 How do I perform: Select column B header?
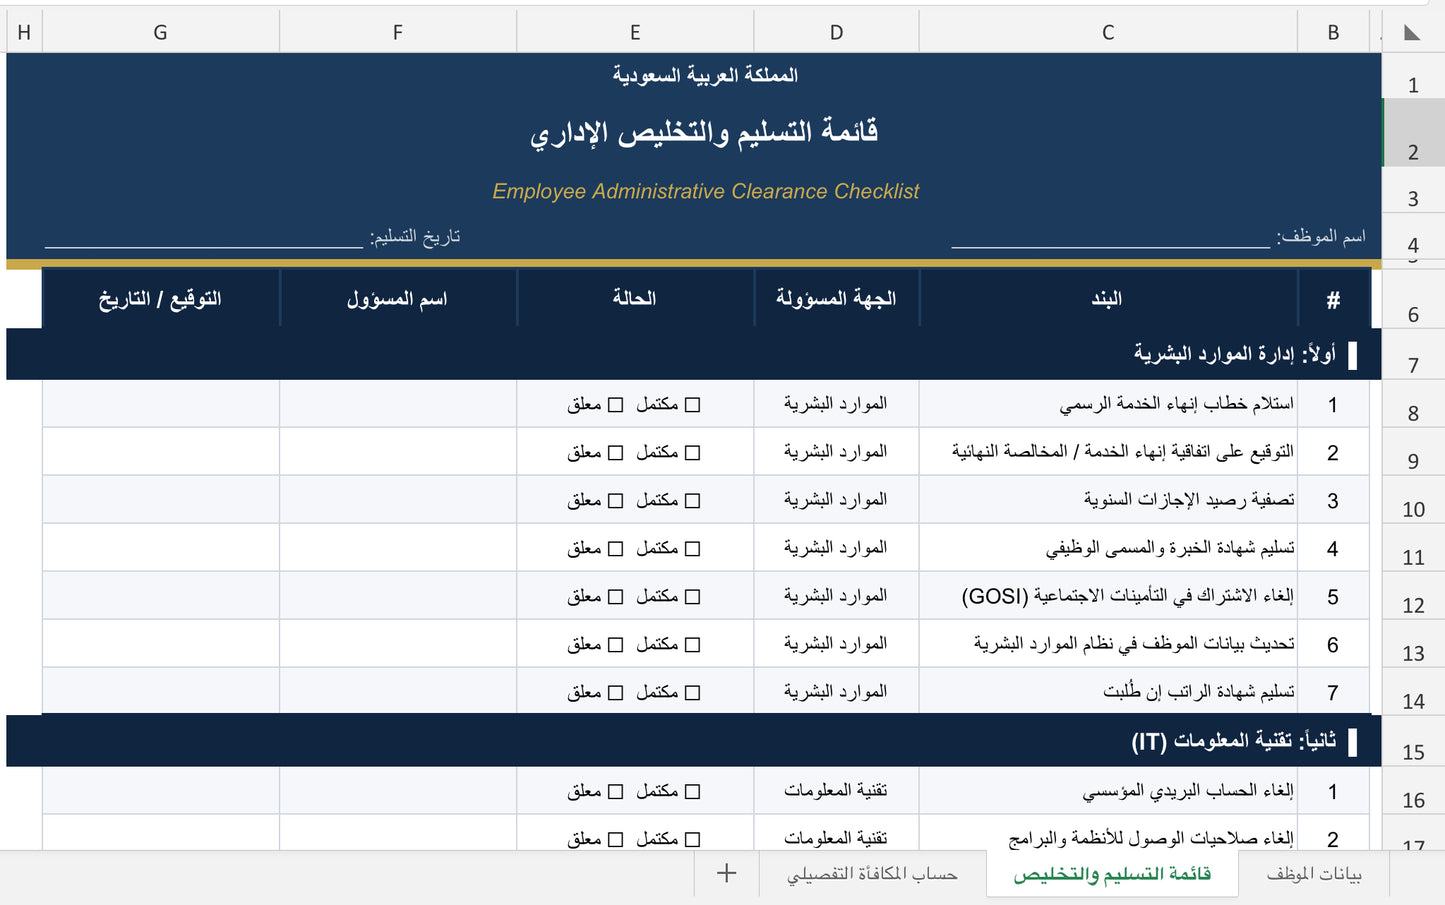pos(1333,32)
